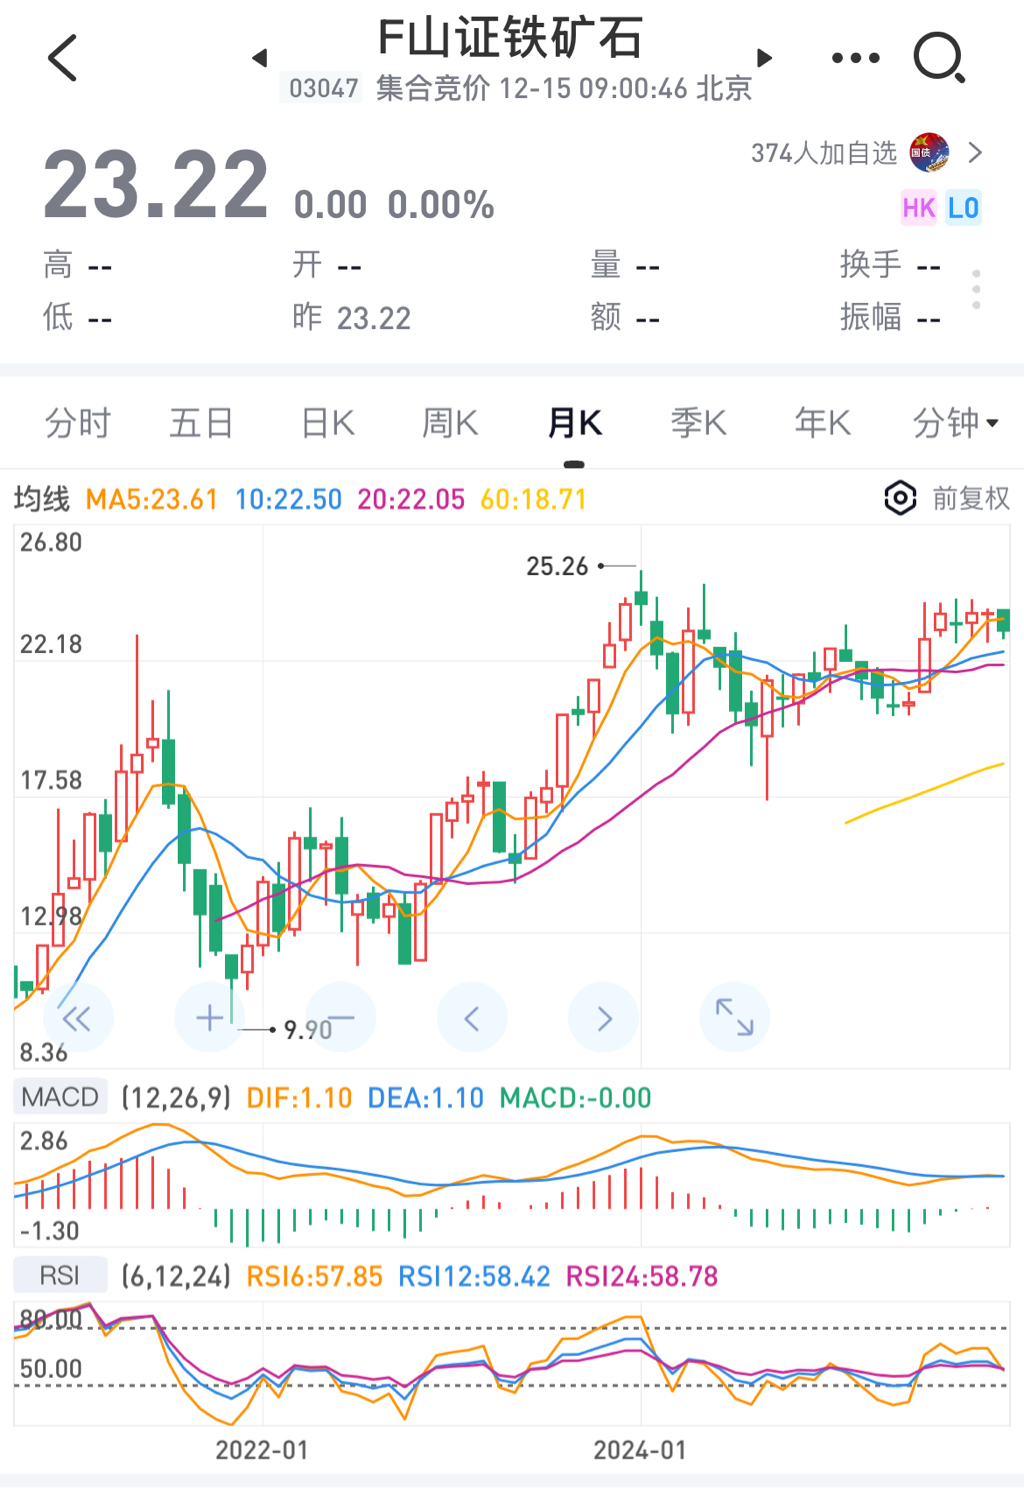
Task: Click the MACD indicator label
Action: coord(60,1097)
